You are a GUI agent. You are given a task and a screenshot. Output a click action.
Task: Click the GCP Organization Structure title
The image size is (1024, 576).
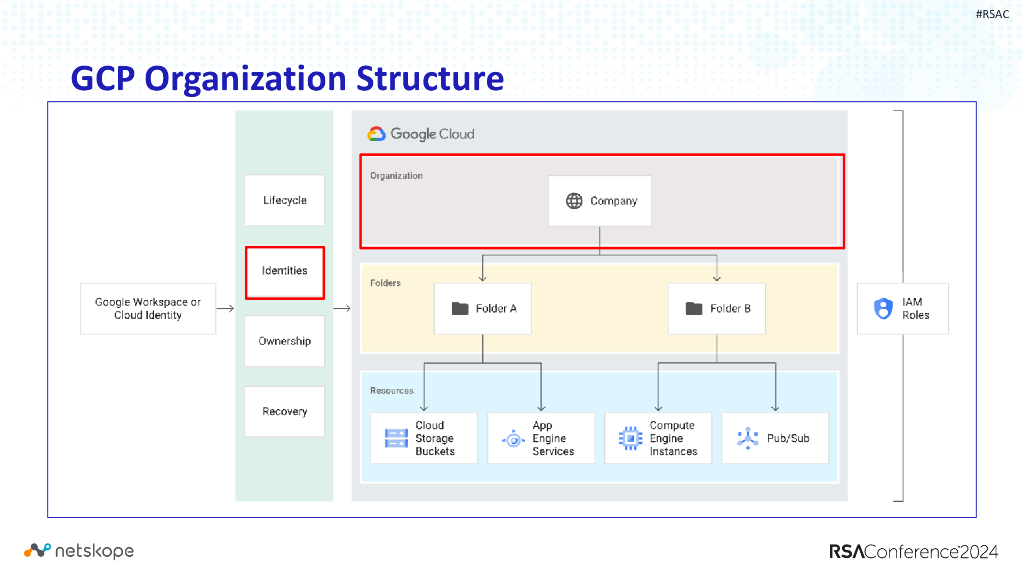(287, 78)
